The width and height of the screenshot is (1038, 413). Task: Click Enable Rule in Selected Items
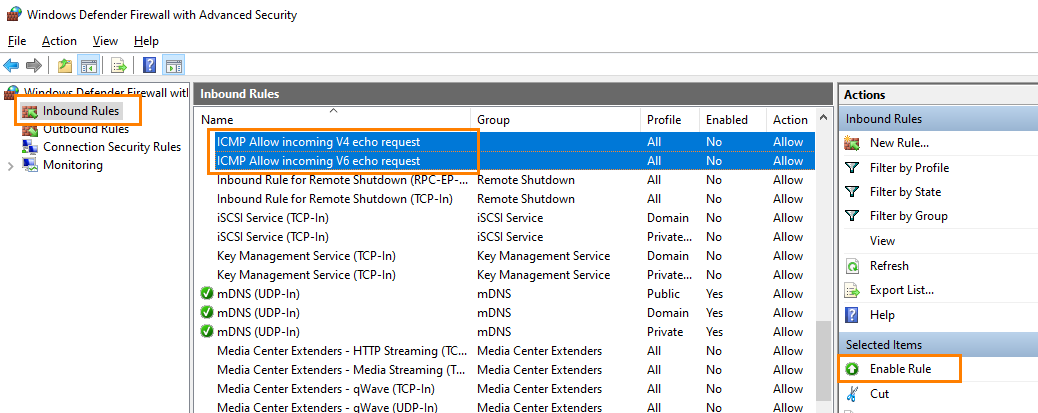point(900,369)
